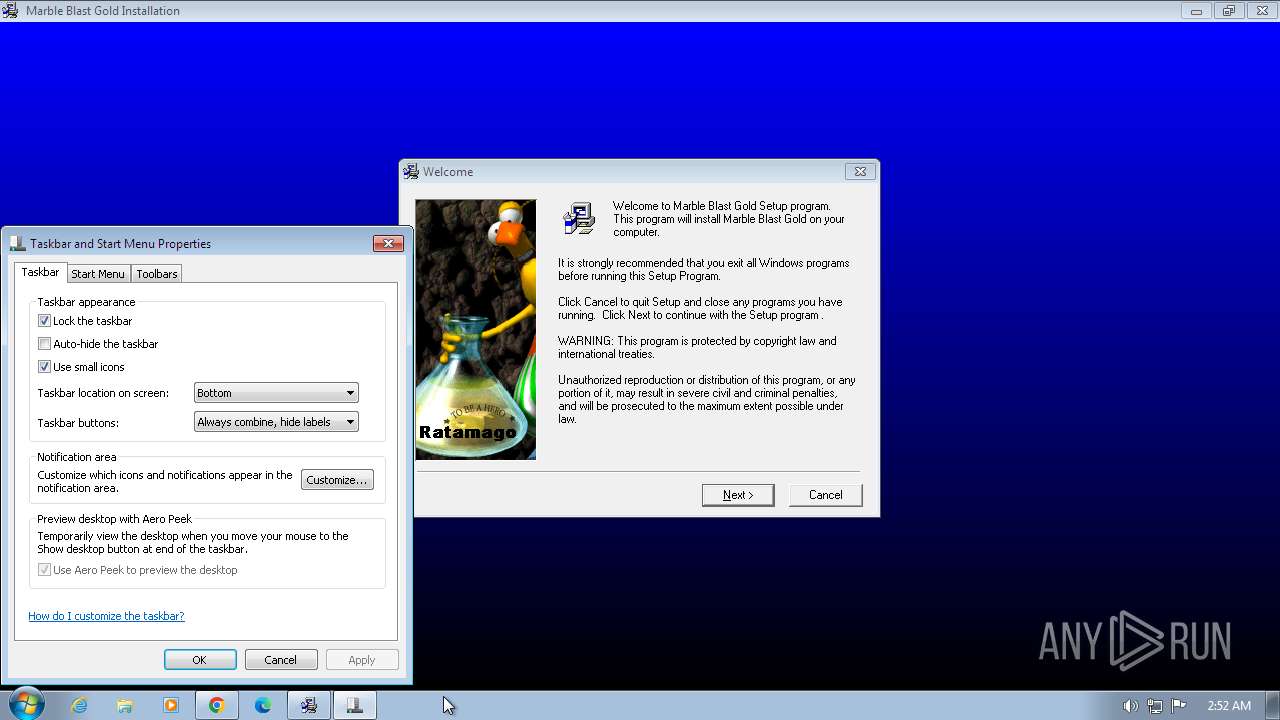
Task: Click the 2:52 AM taskbar clock
Action: coord(1229,706)
